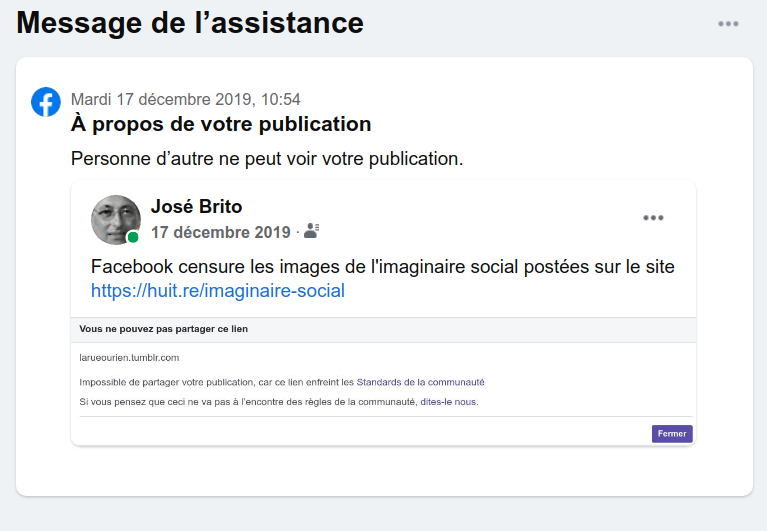
Task: Click the Facebook logo icon
Action: [x=46, y=102]
